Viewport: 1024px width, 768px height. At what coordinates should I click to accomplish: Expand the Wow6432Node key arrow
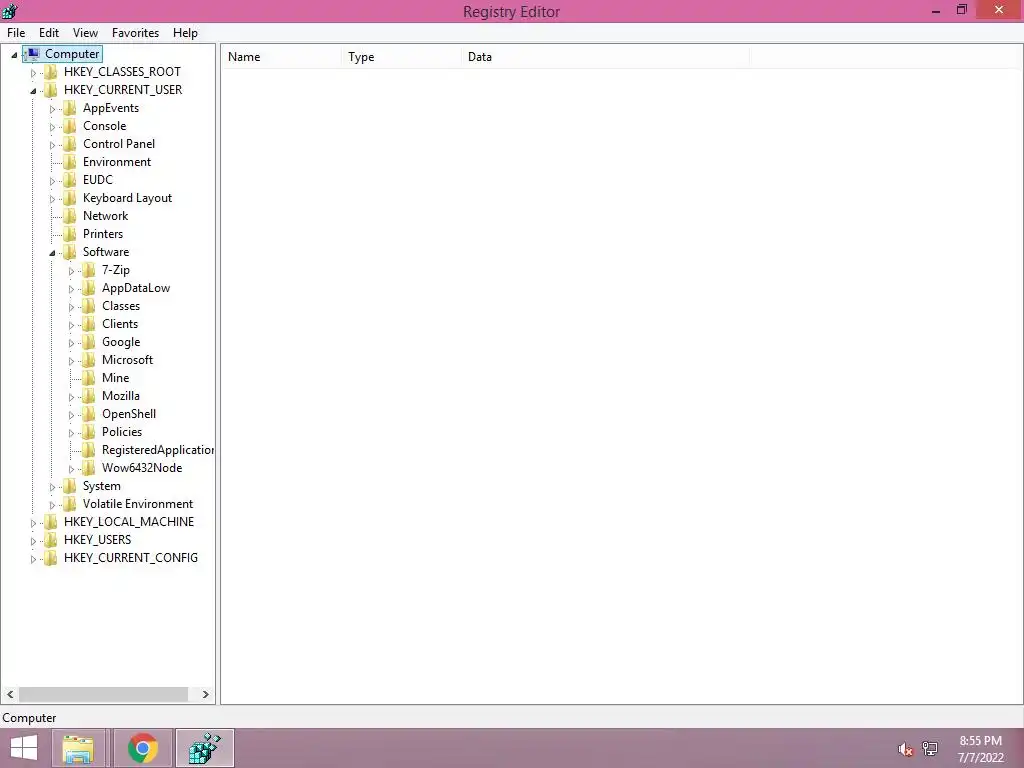coord(71,469)
